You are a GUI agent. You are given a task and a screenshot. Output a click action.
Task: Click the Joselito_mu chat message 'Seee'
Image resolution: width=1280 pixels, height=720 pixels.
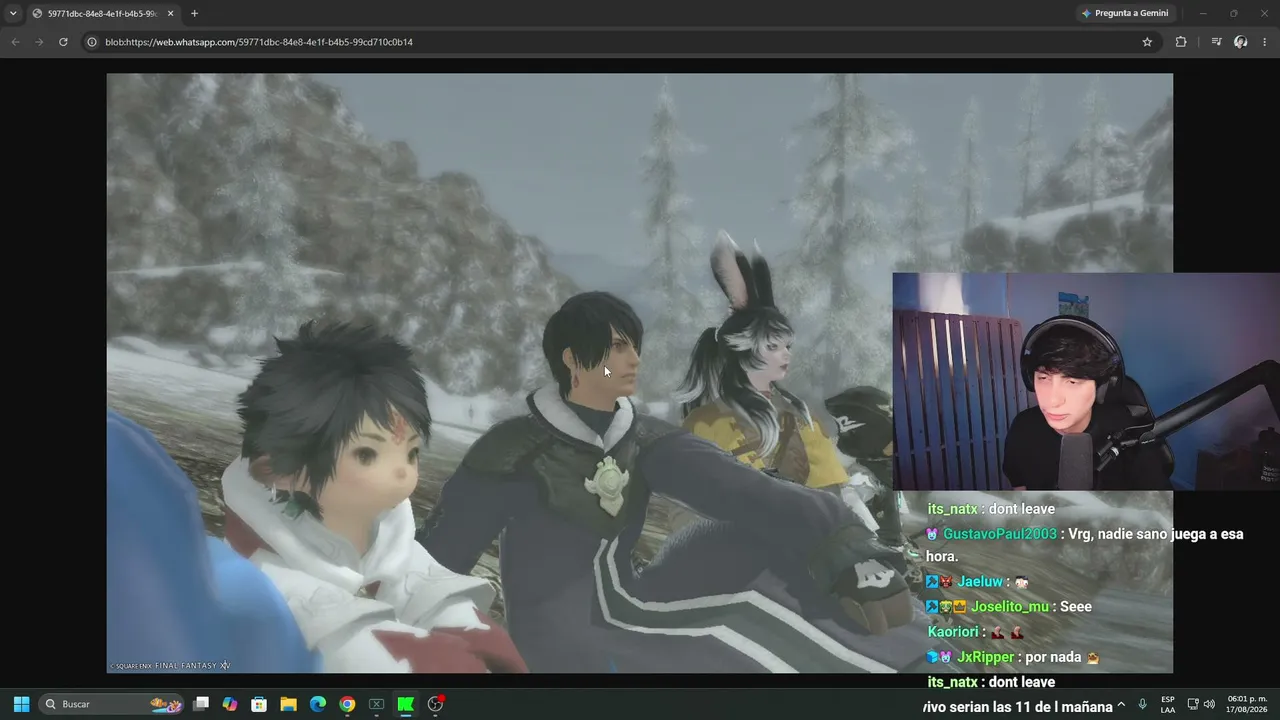pos(1076,607)
